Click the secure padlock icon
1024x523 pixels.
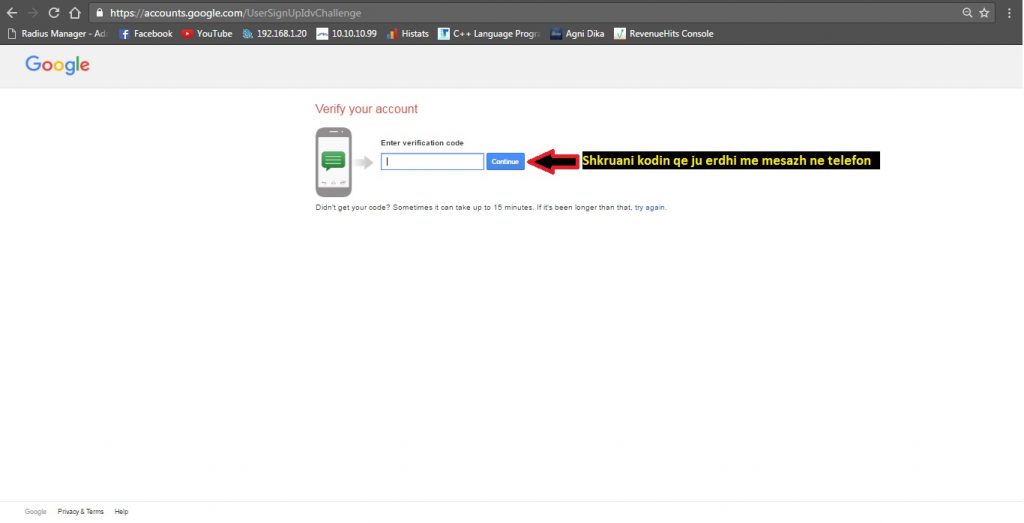tap(99, 13)
